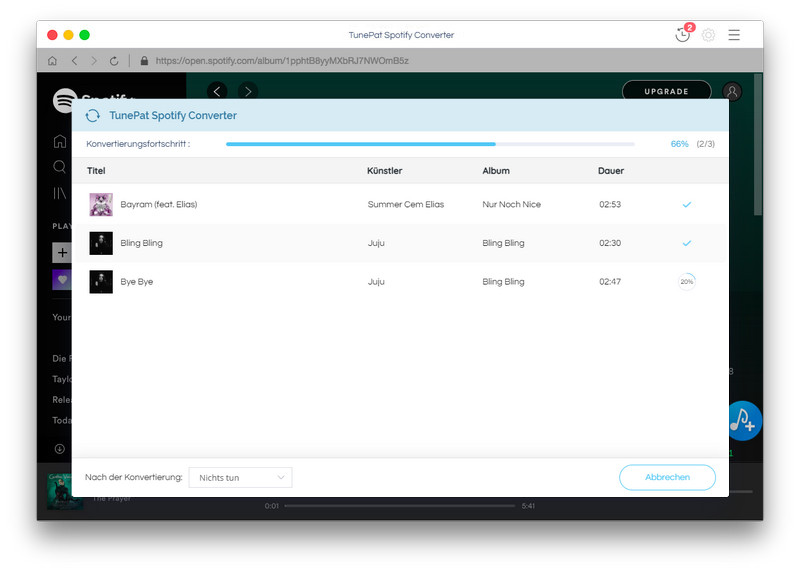Click Spotify's round back navigation button
The height and width of the screenshot is (573, 800).
(x=217, y=91)
